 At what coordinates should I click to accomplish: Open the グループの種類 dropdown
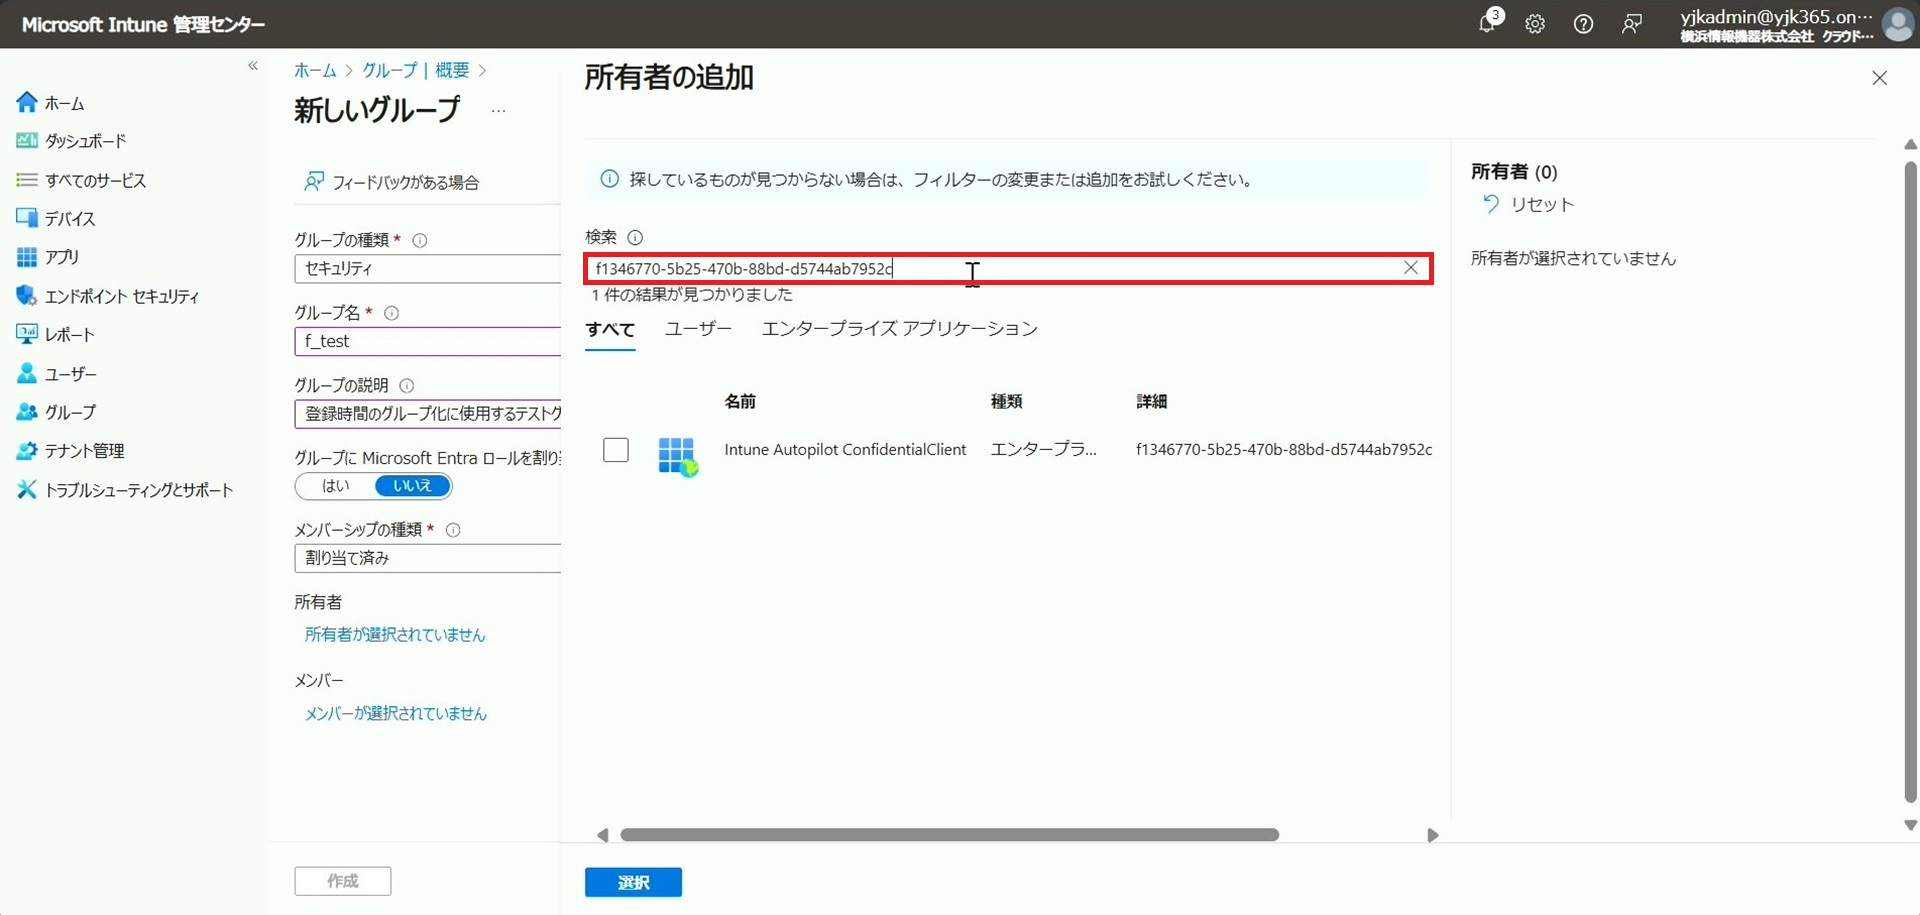coord(428,268)
